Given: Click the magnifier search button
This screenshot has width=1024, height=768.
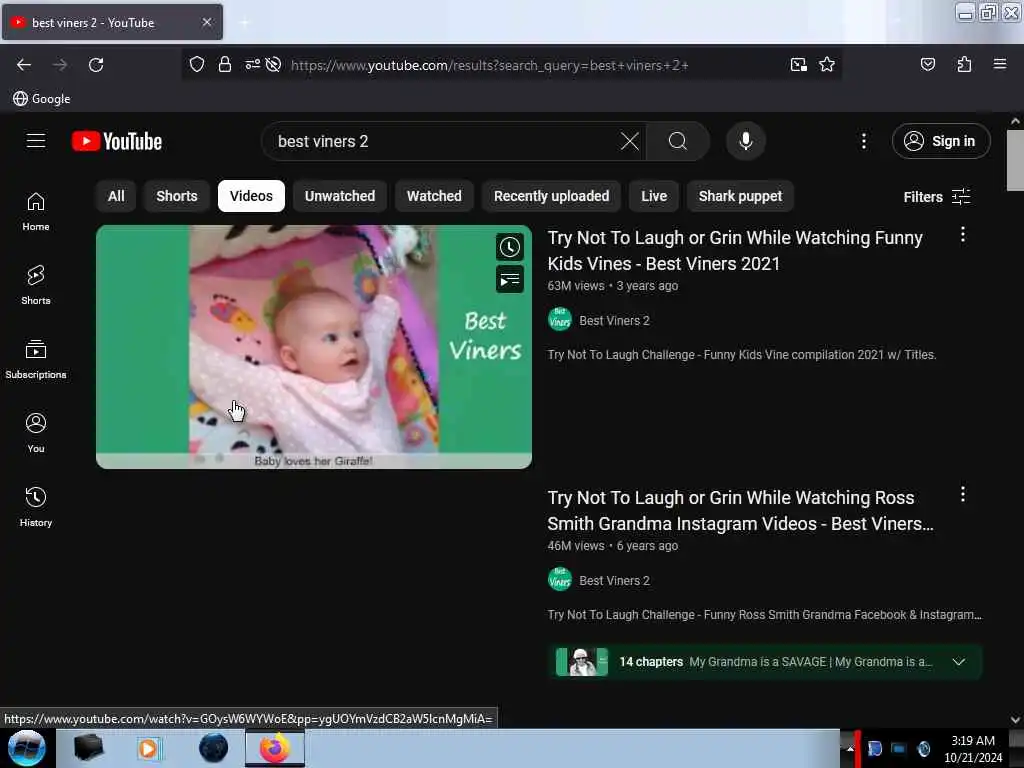Looking at the screenshot, I should [678, 141].
